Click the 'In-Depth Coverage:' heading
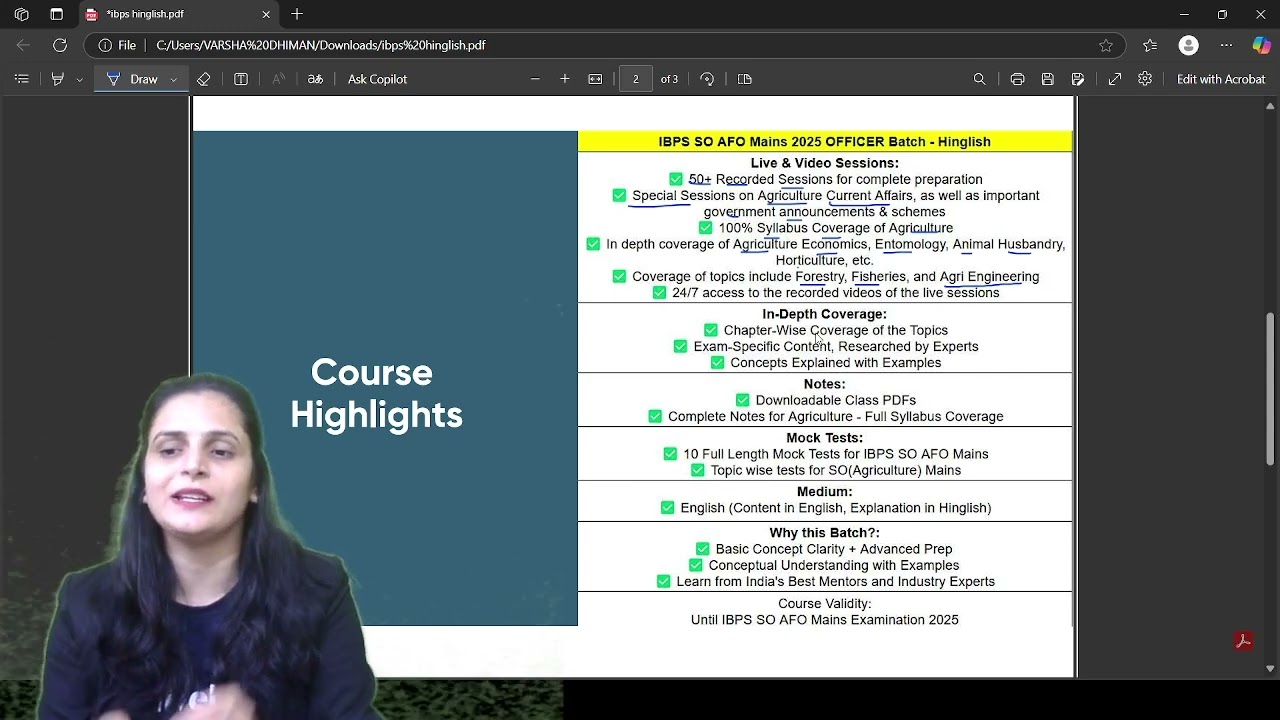 point(824,314)
